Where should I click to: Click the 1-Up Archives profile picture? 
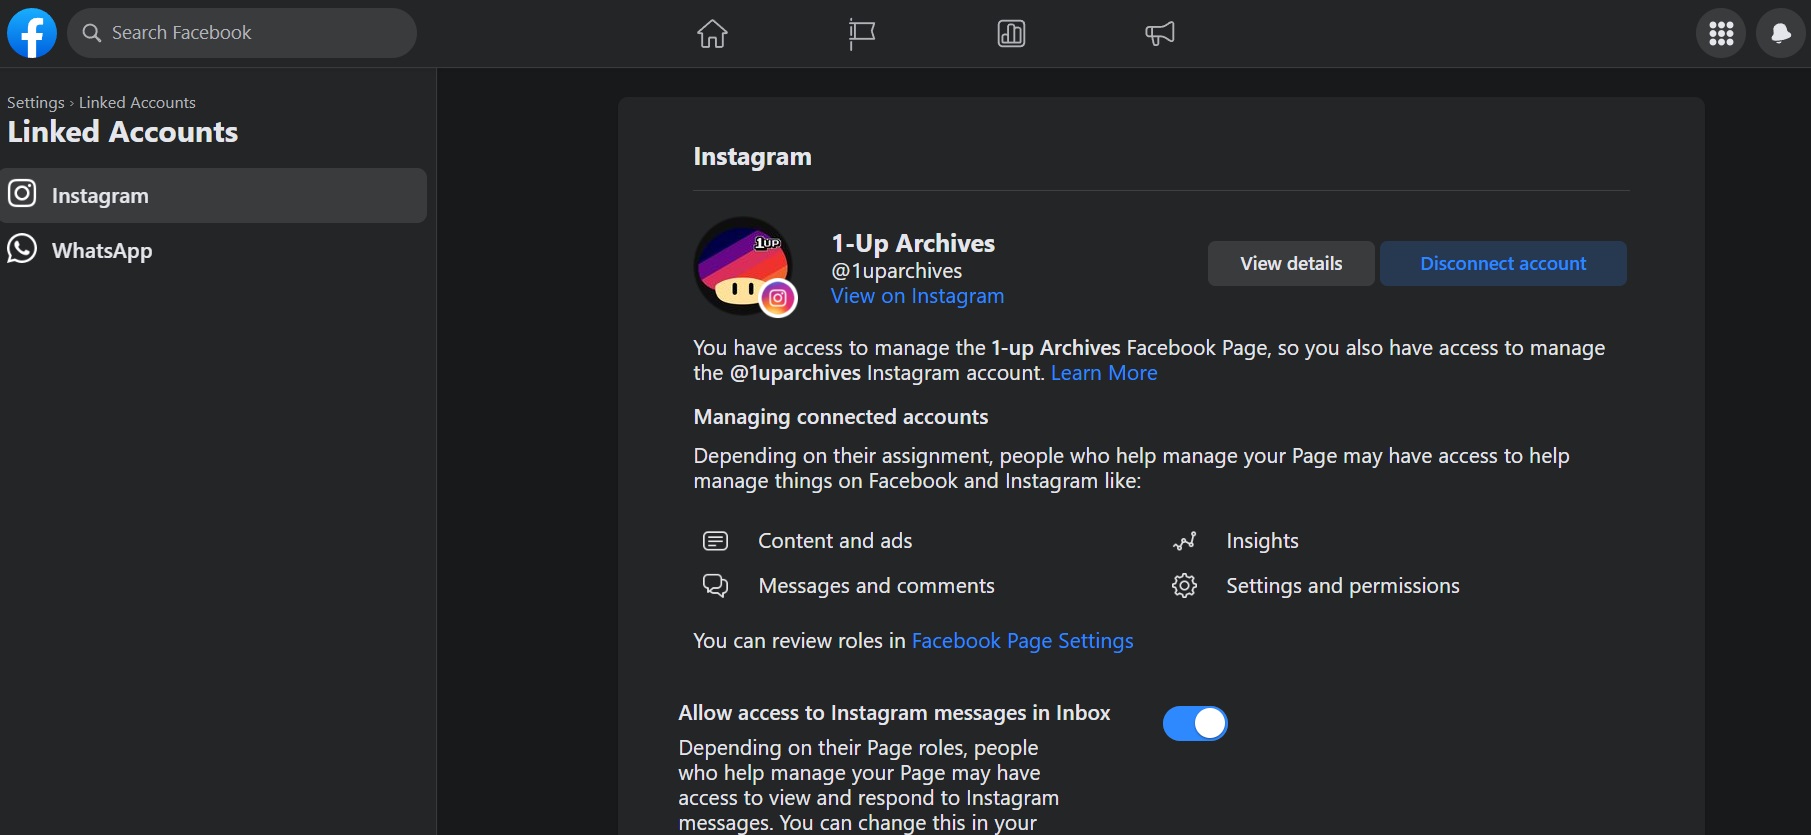(x=743, y=266)
